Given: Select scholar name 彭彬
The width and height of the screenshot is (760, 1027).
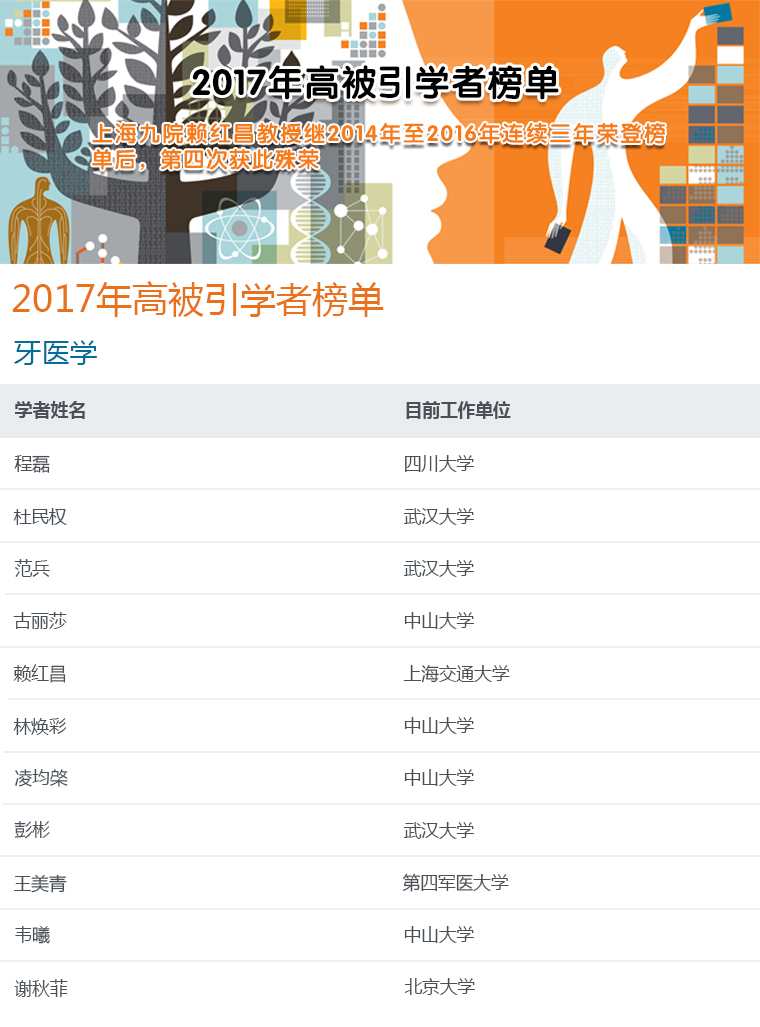Looking at the screenshot, I should 32,831.
